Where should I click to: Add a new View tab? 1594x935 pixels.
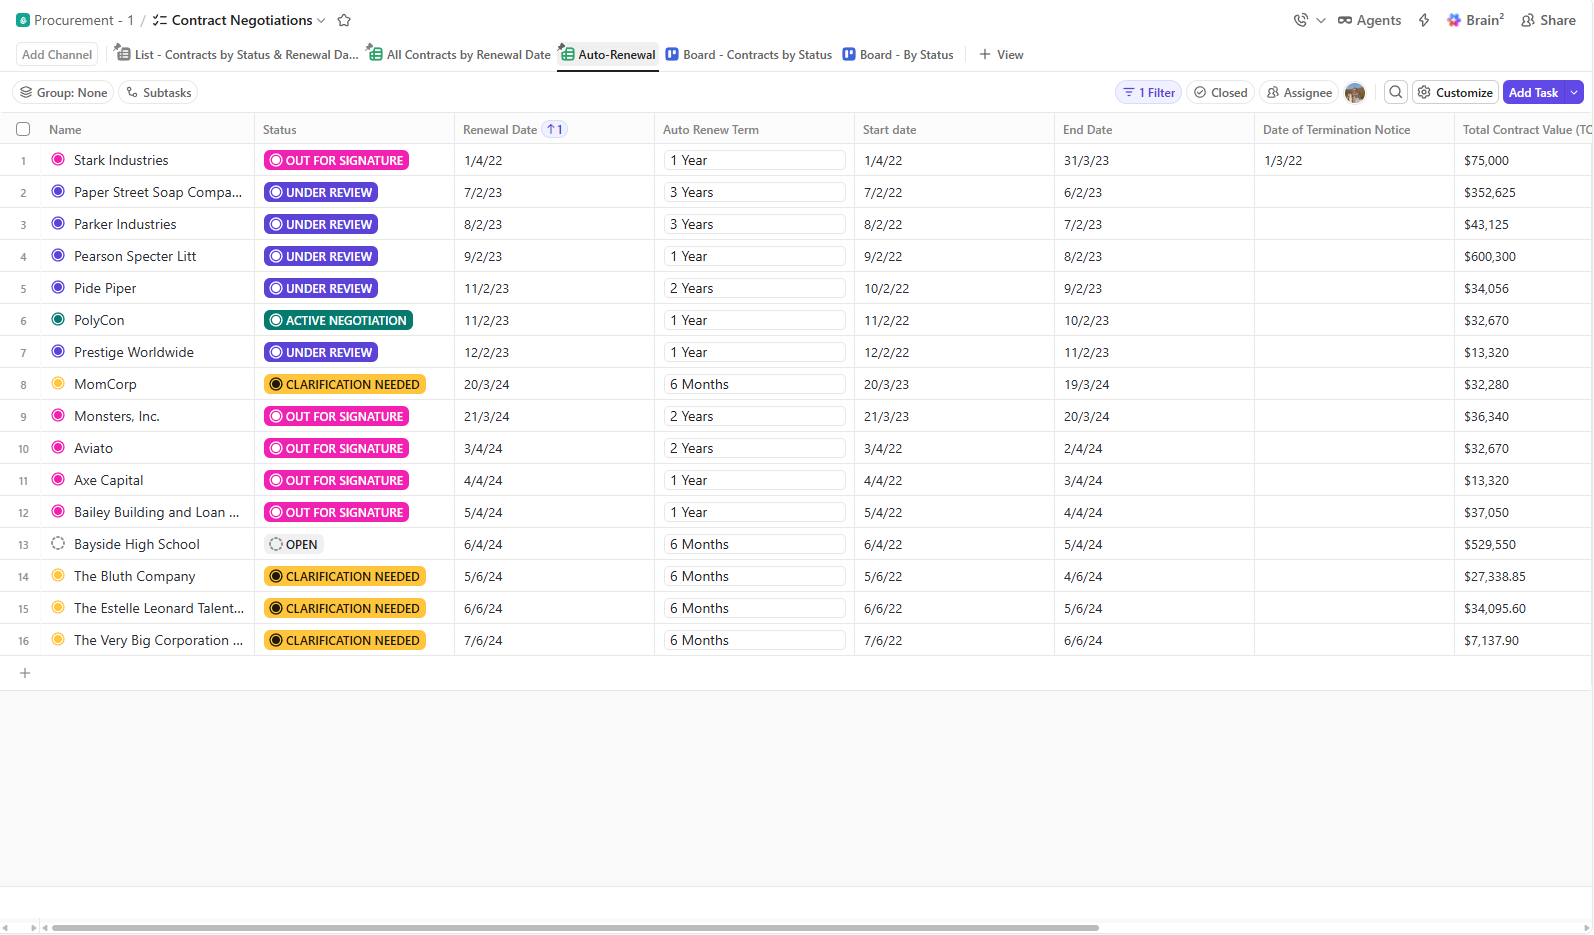[1001, 55]
